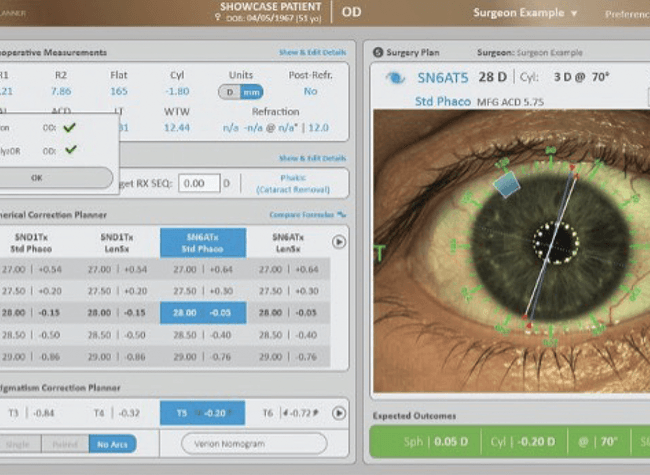
Task: Click Show & Edit Details for measurements
Action: 313,51
